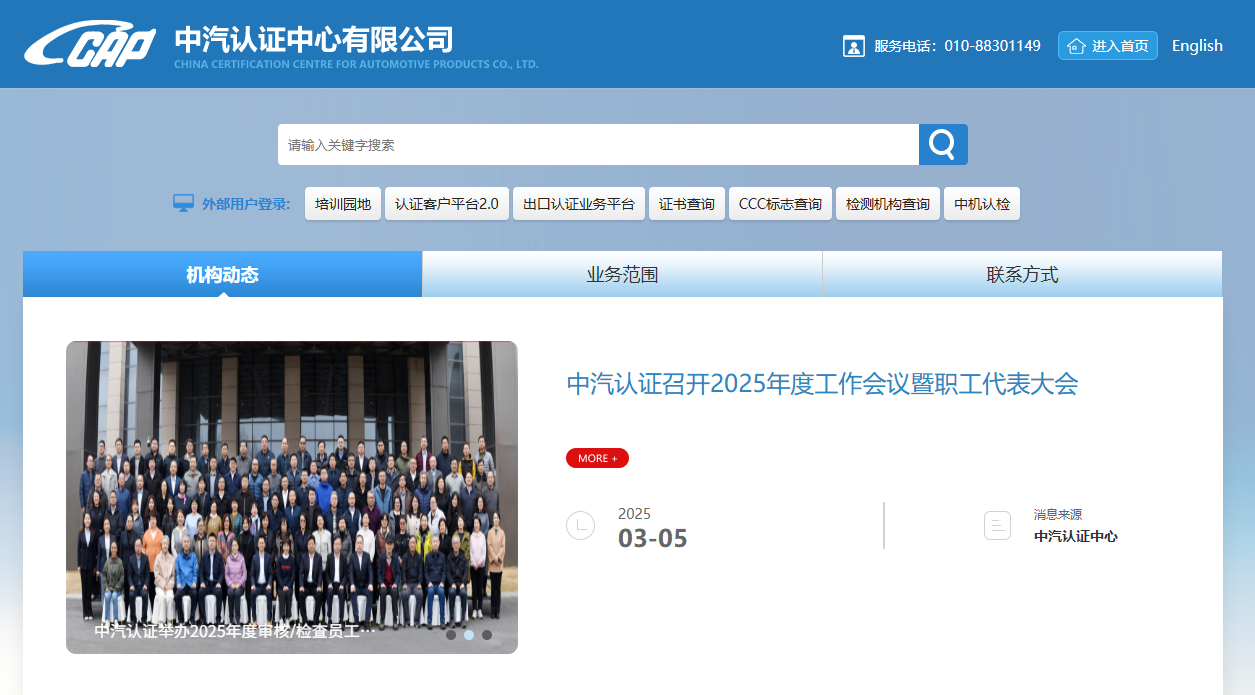Click the clock icon beside the date 03-05
This screenshot has height=695, width=1255.
580,525
